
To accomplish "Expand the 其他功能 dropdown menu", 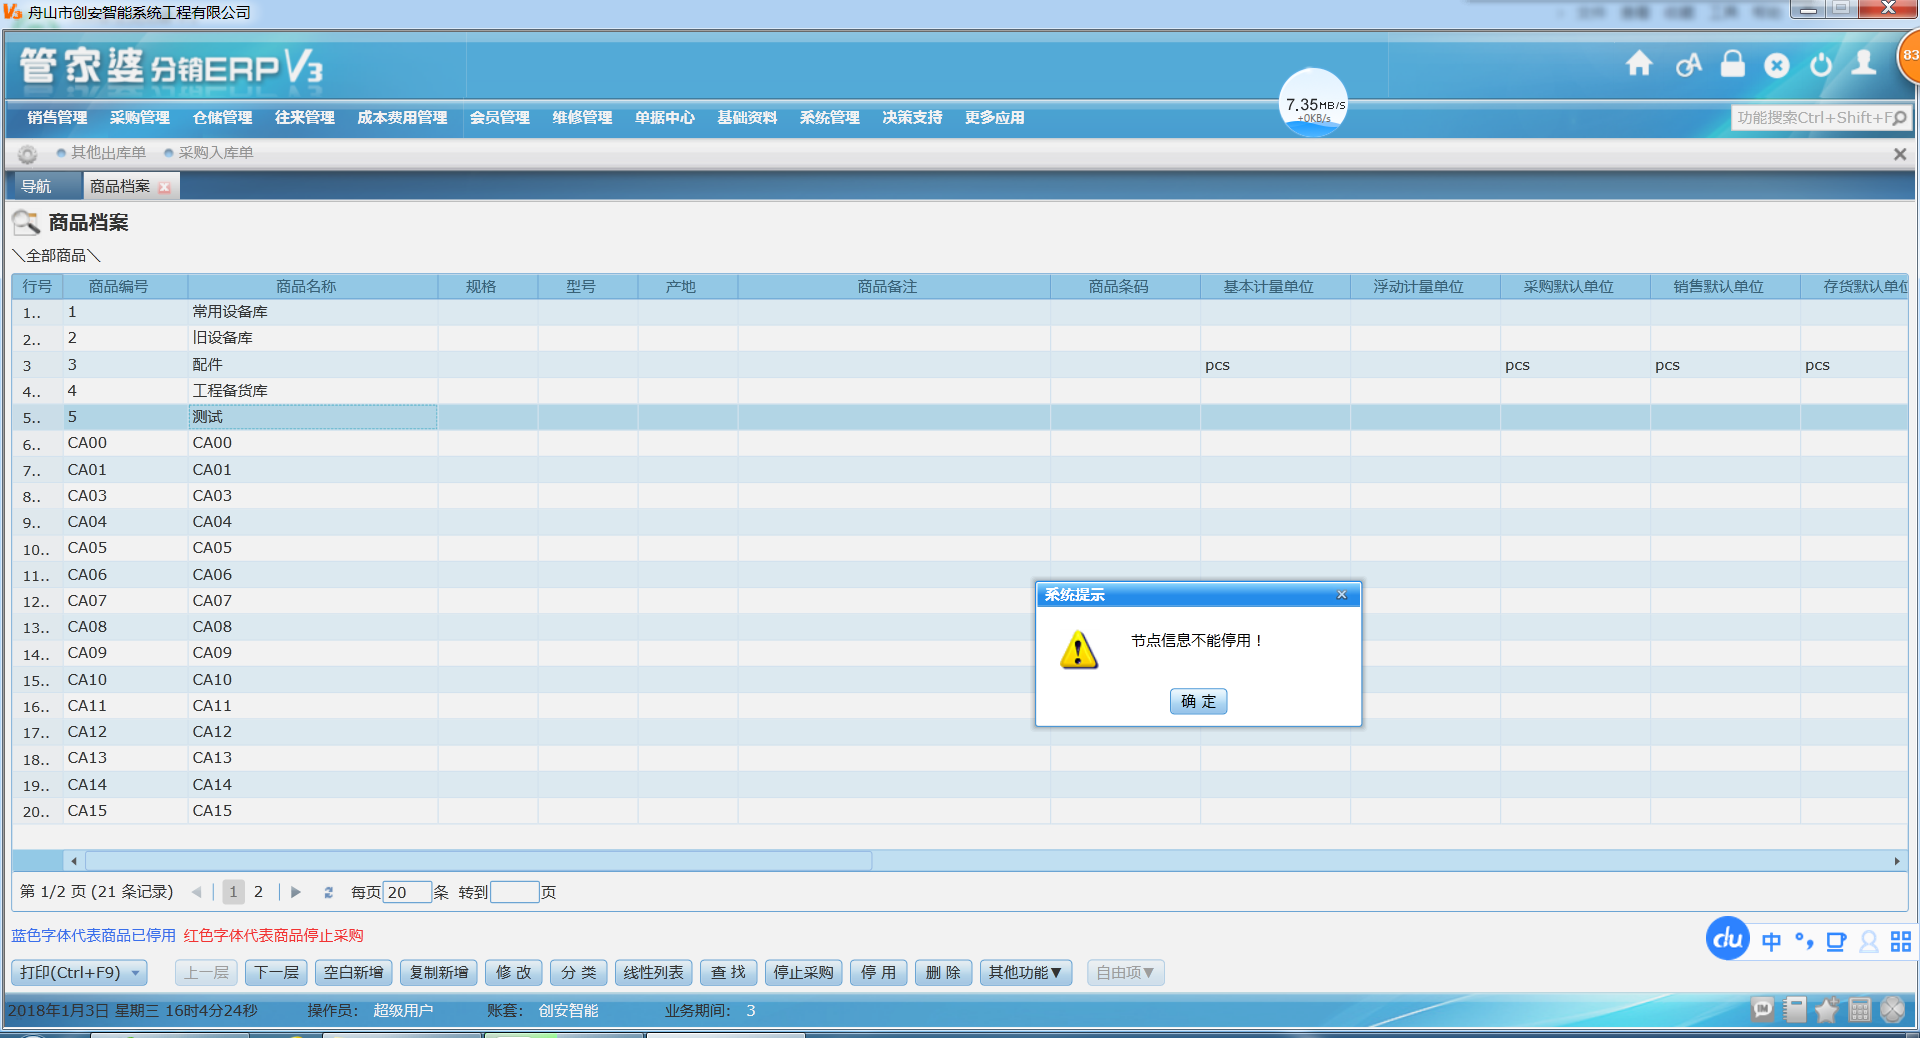I will [x=1025, y=973].
